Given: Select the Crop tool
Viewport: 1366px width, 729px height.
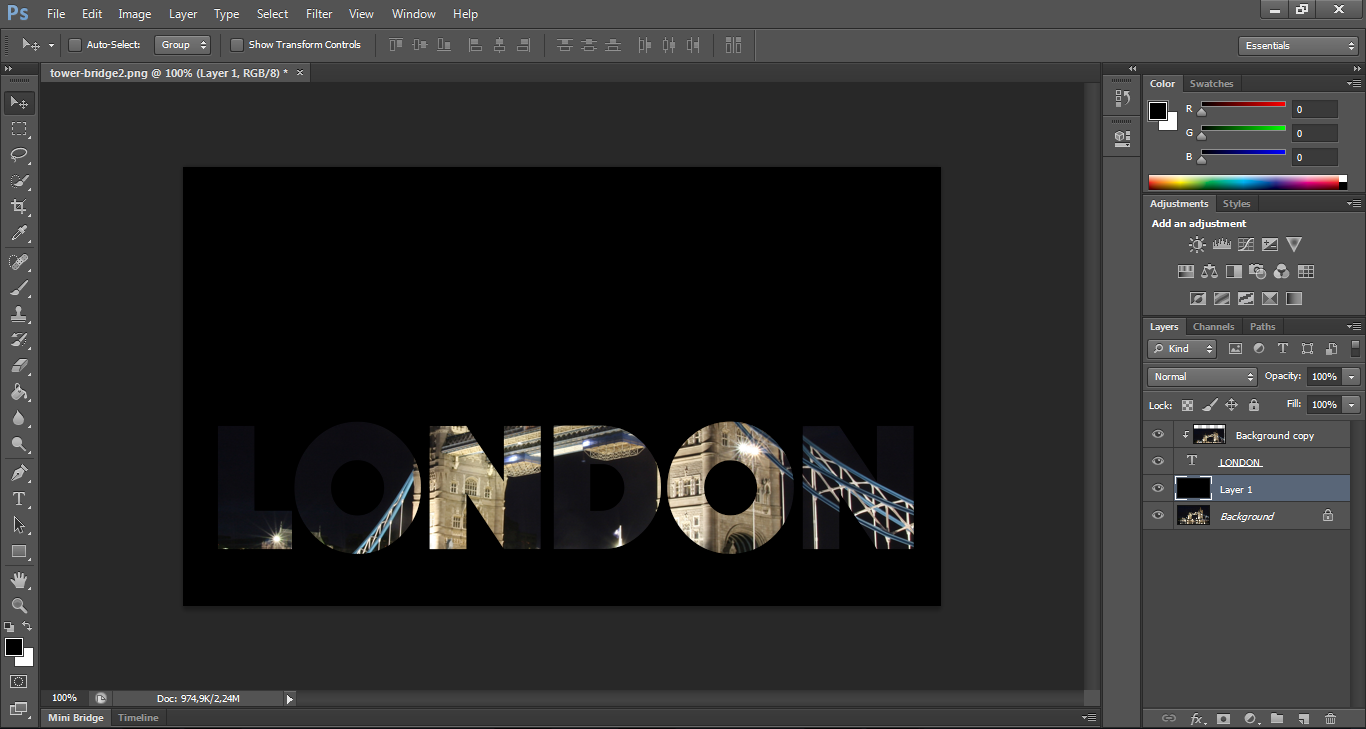Looking at the screenshot, I should click(19, 207).
